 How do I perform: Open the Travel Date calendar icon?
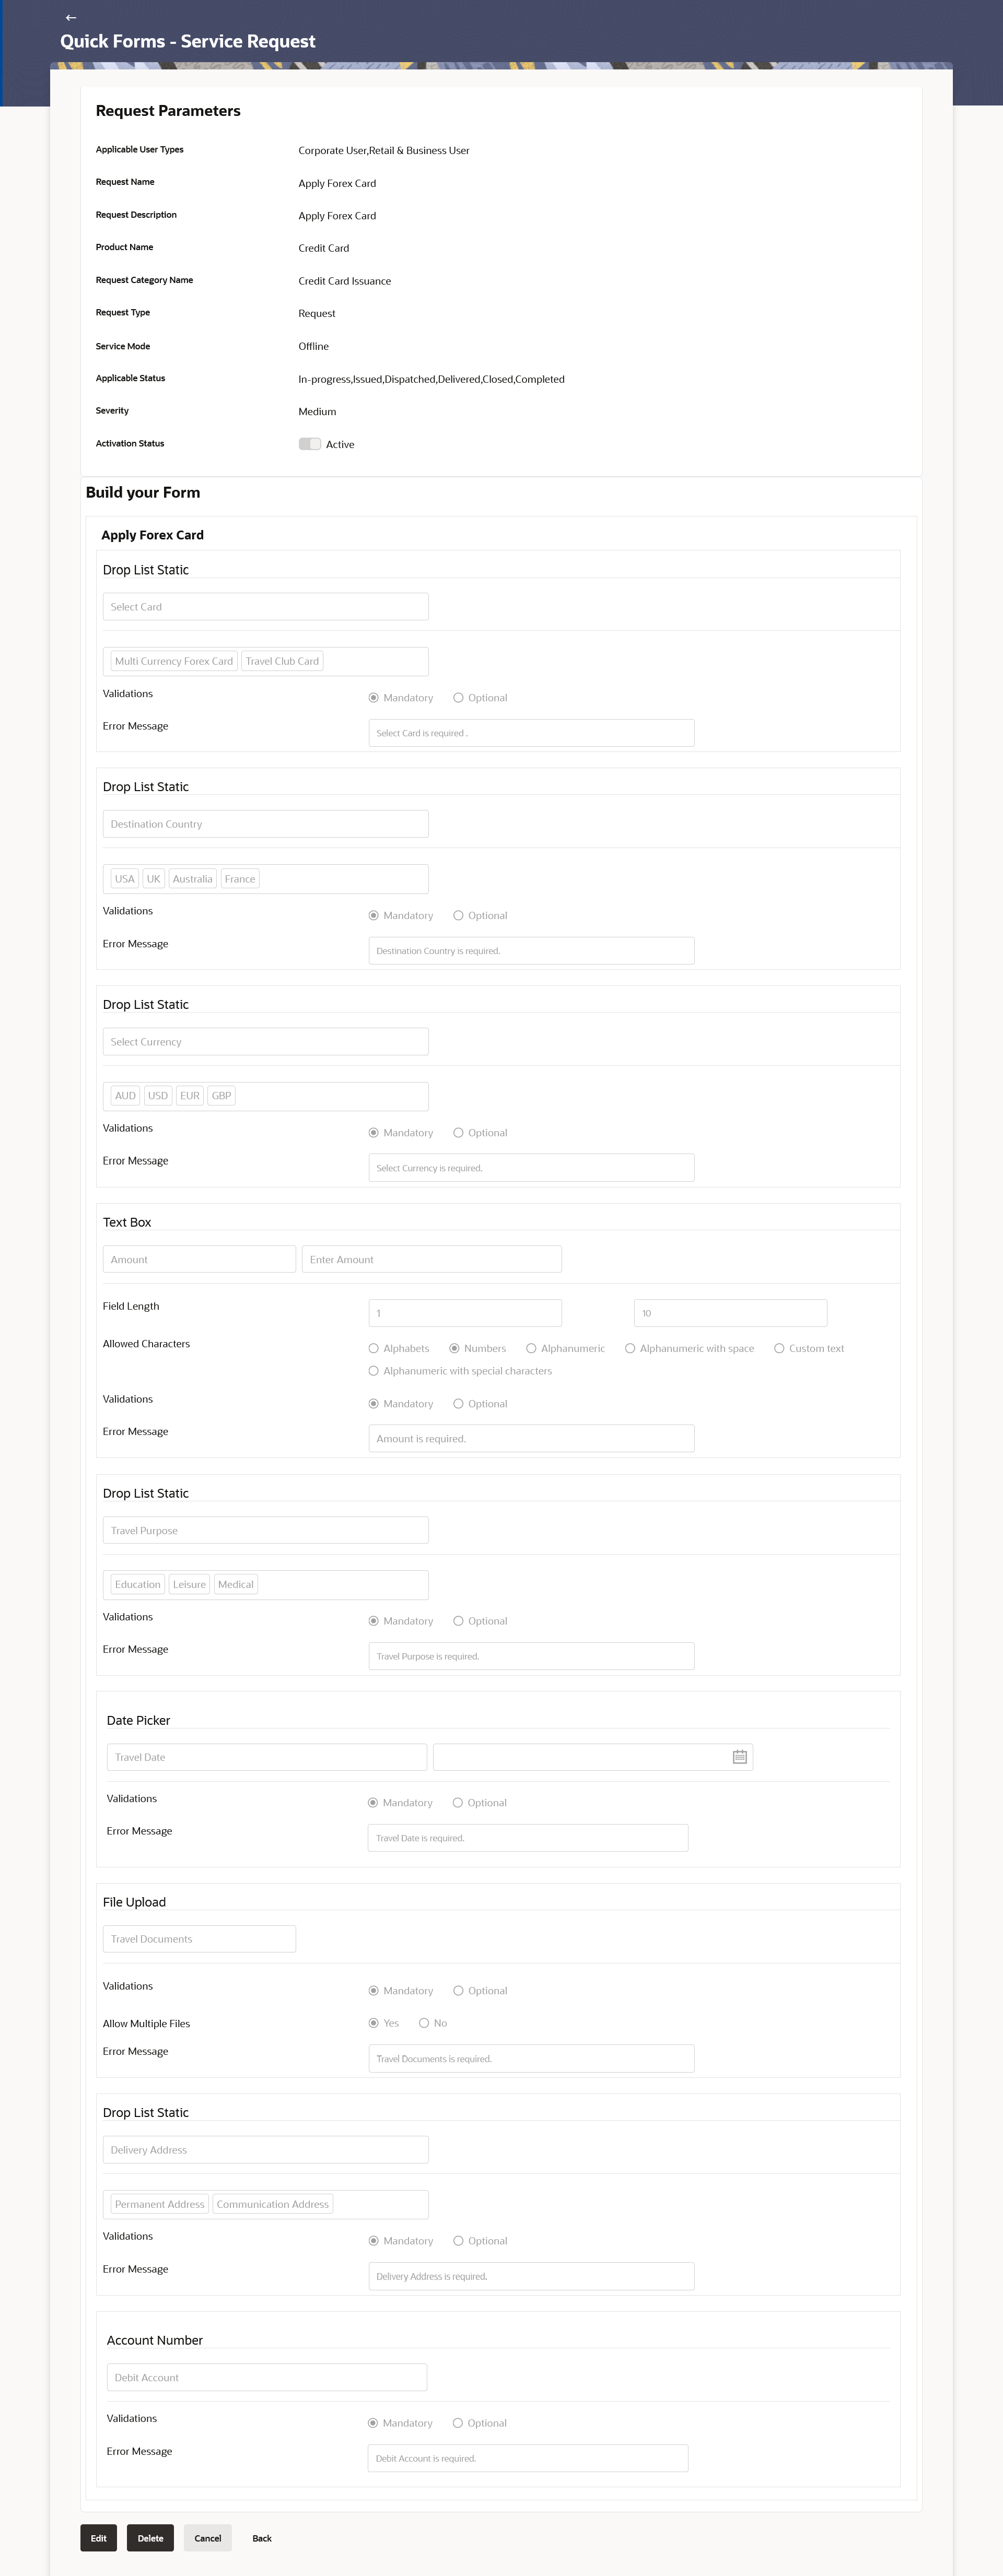click(739, 1757)
